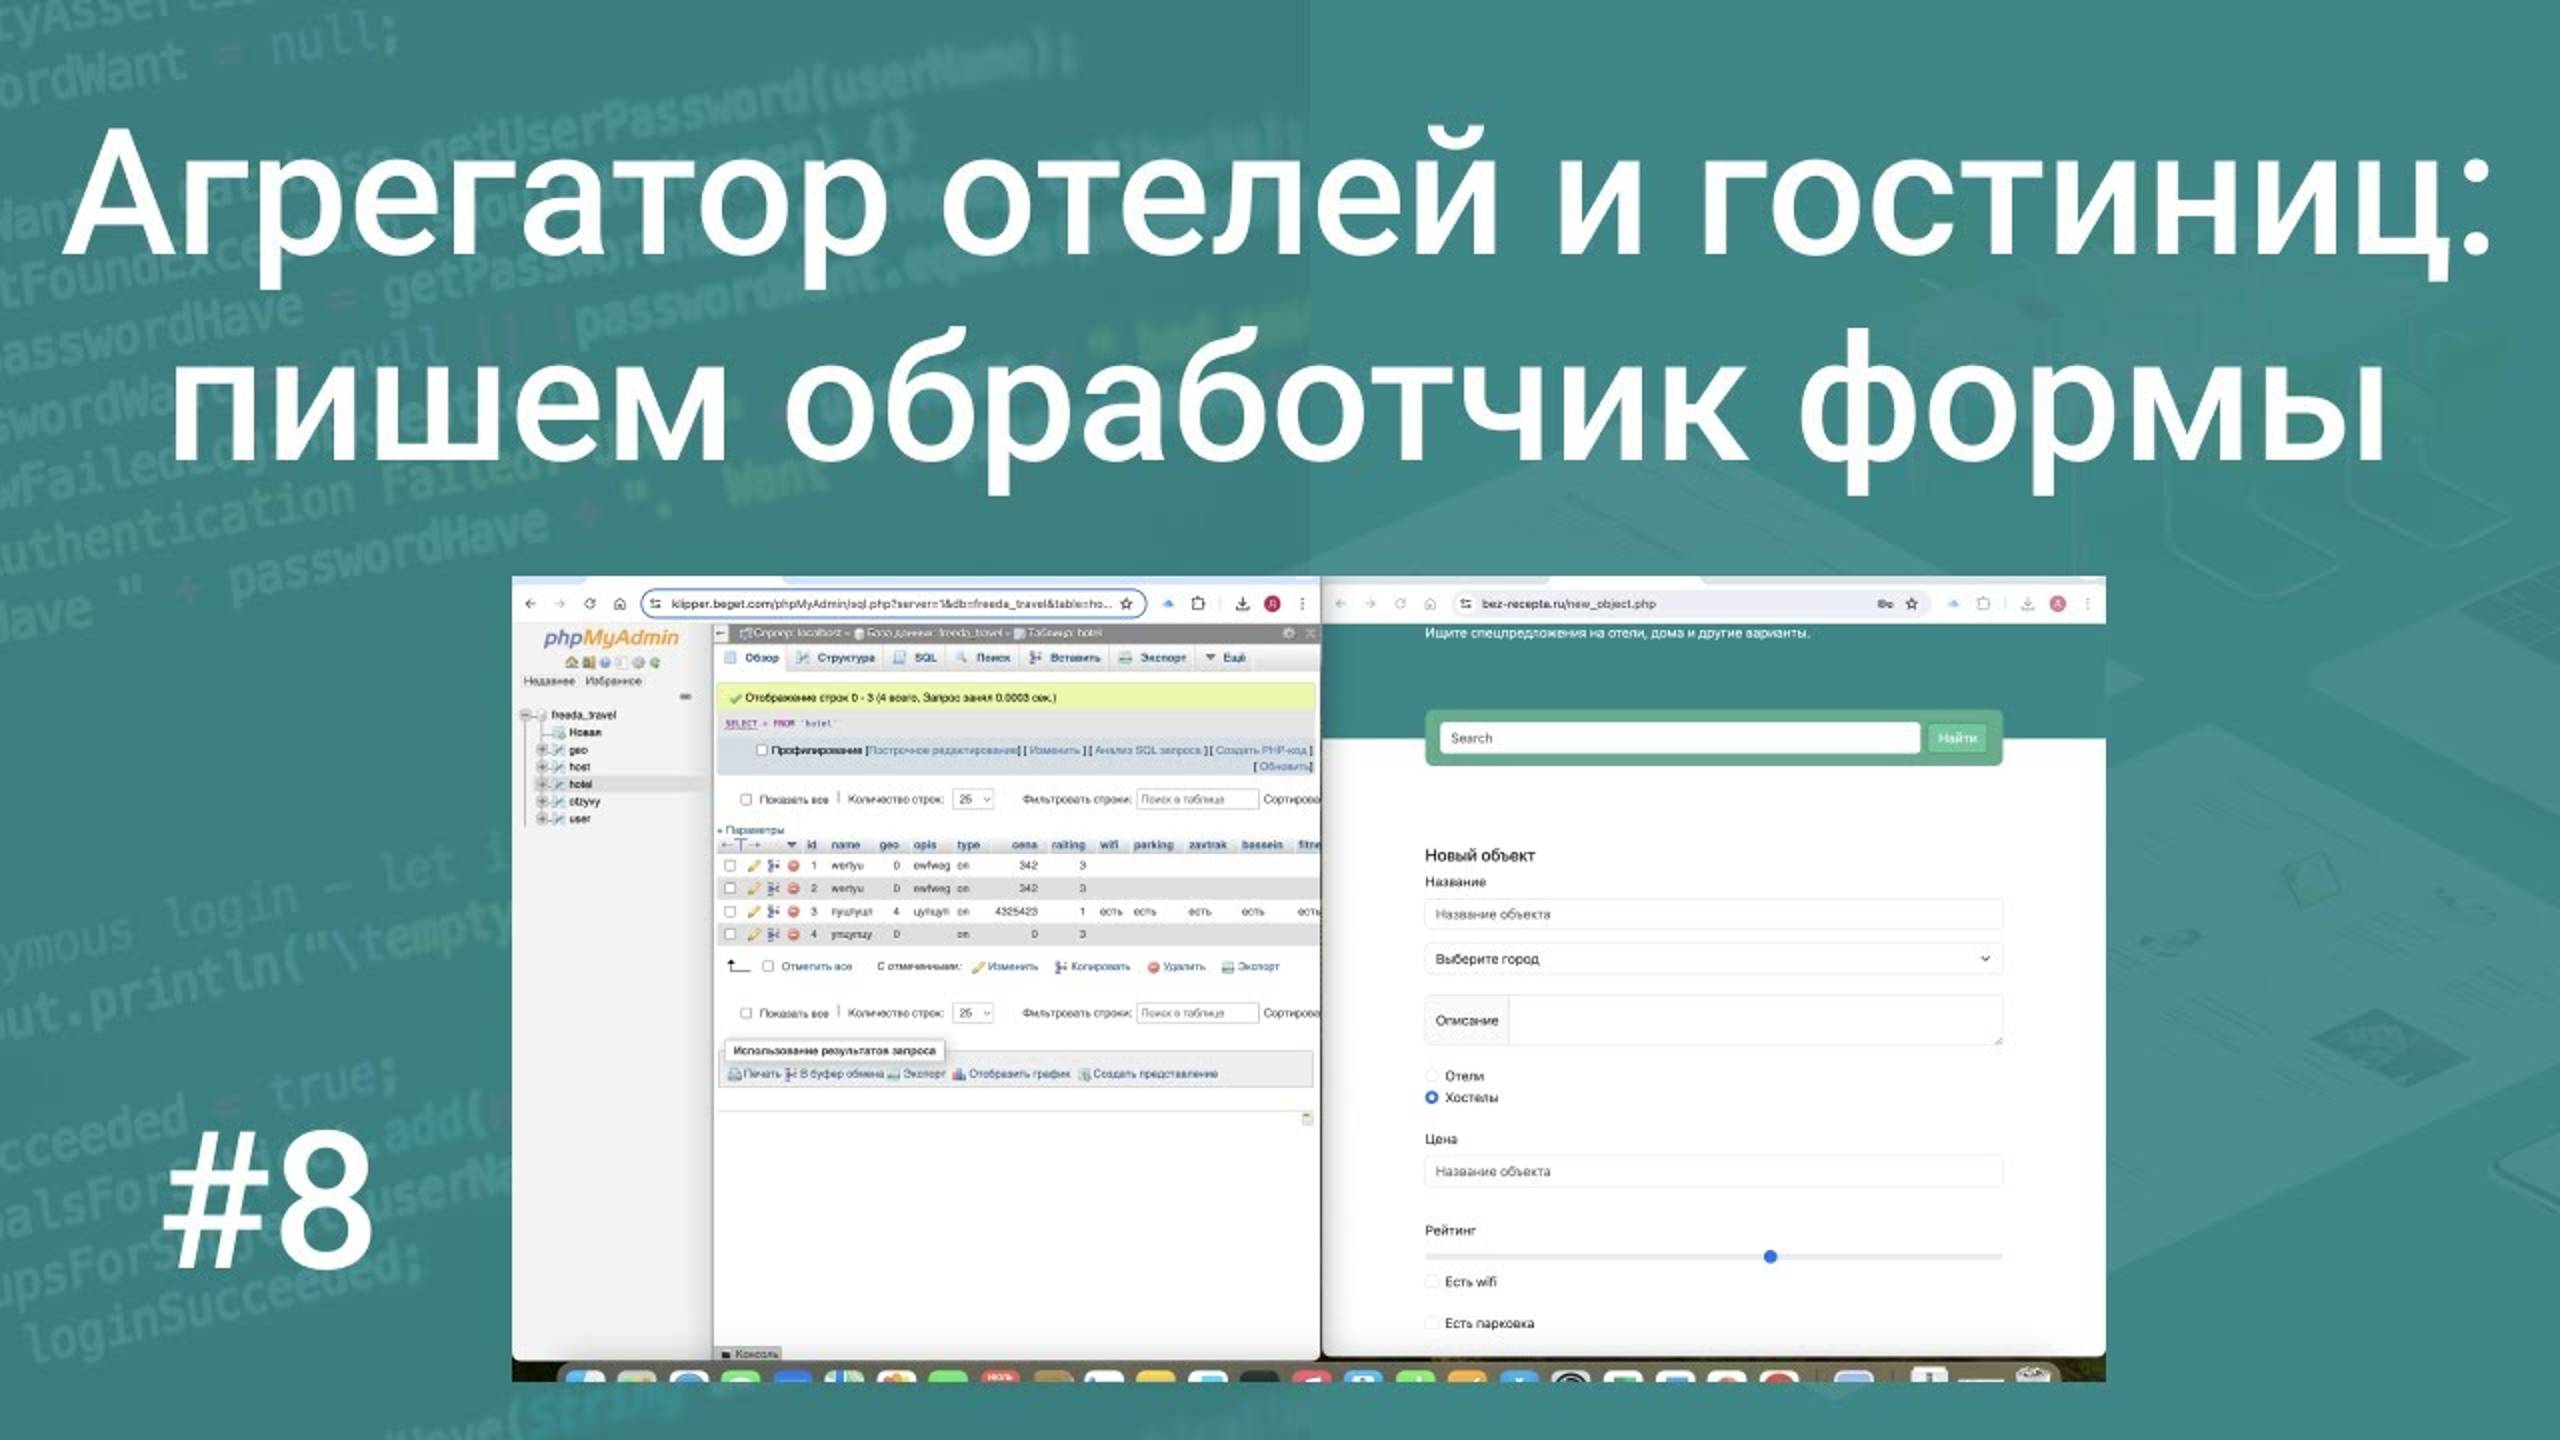The image size is (2560, 1440).
Task: Click Удалить below the table
Action: [1176, 967]
